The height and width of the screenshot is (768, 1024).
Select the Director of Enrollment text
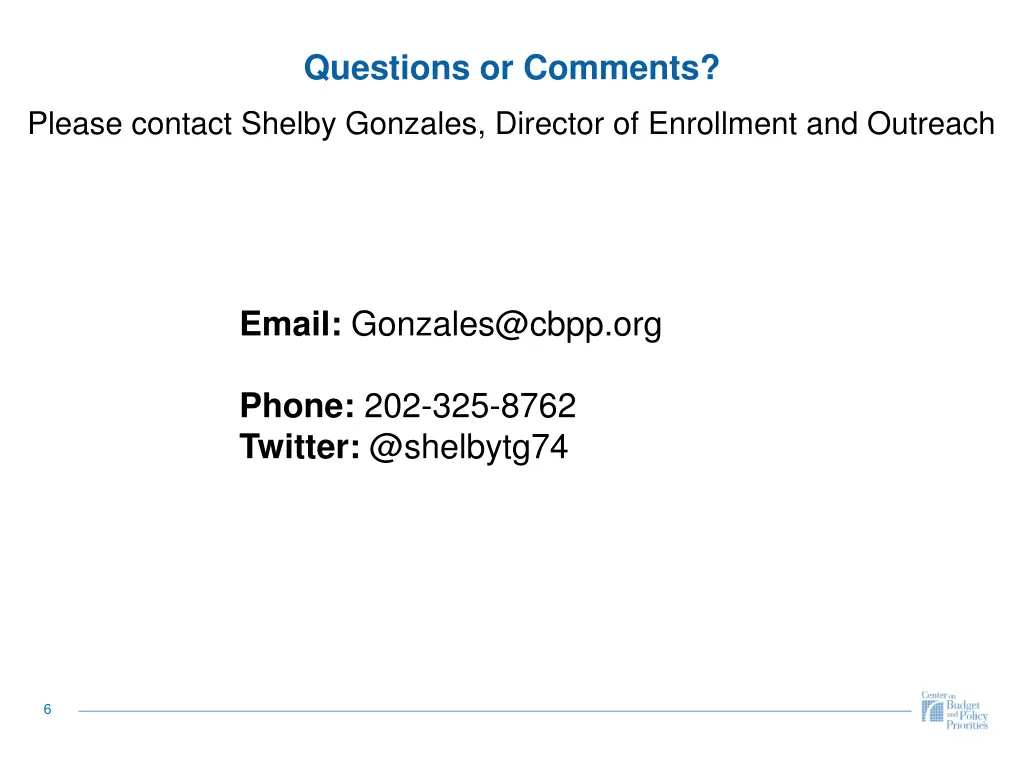(x=646, y=123)
